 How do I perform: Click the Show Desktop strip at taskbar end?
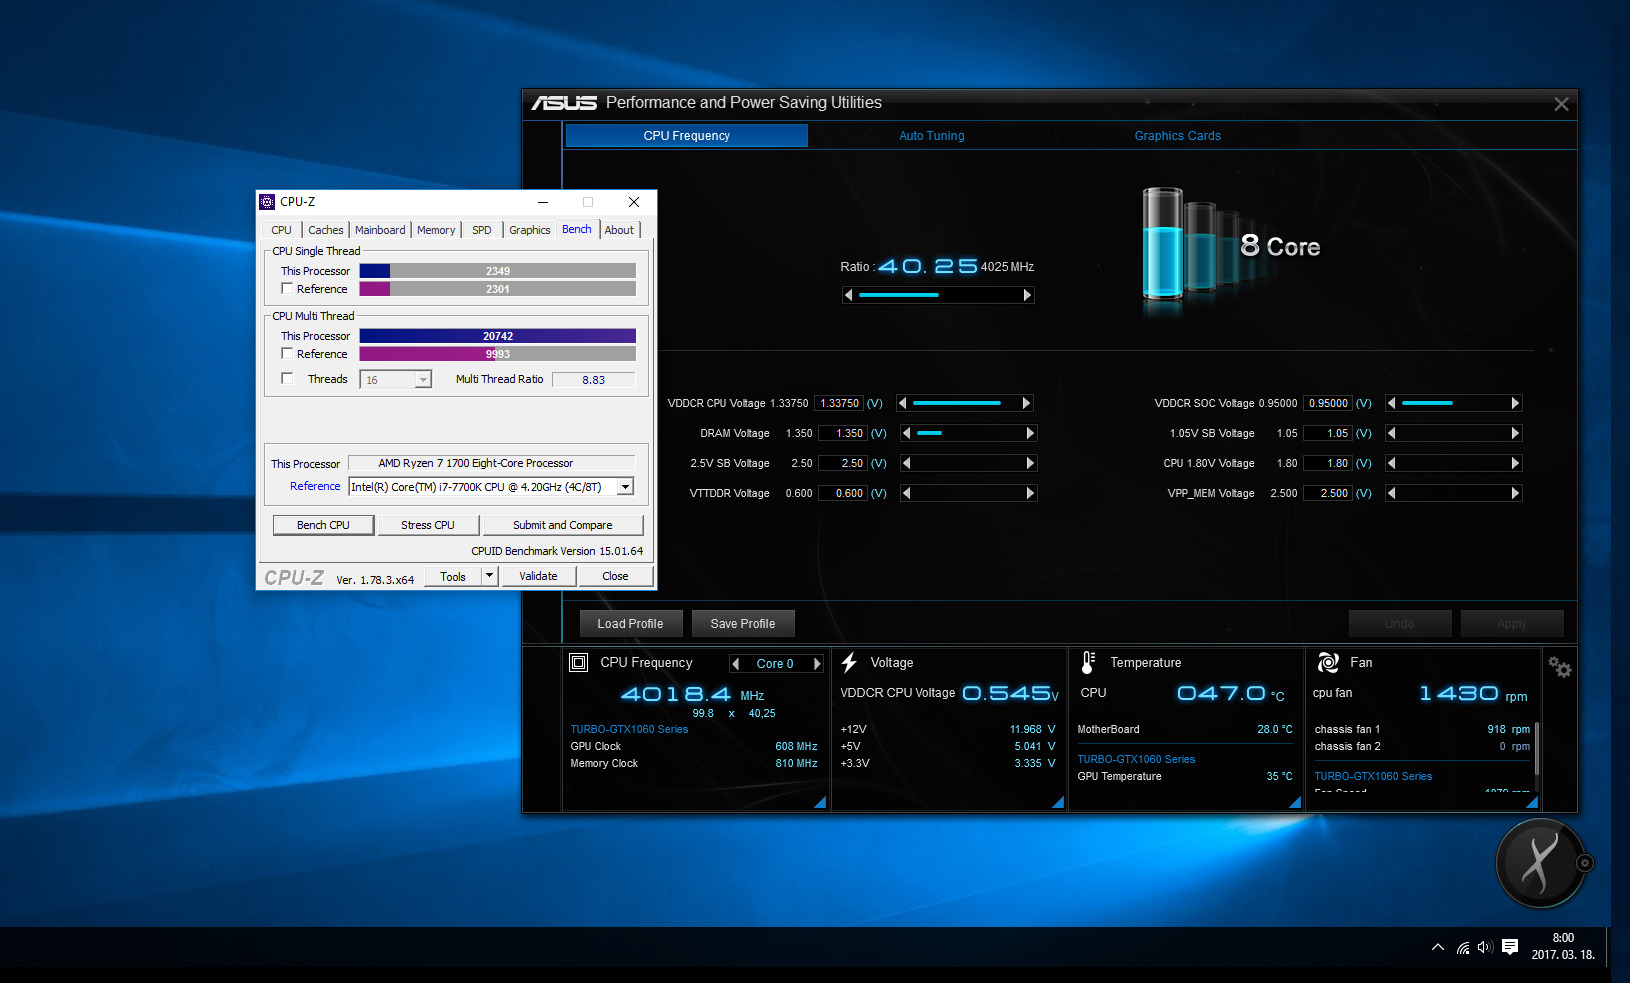click(1608, 946)
